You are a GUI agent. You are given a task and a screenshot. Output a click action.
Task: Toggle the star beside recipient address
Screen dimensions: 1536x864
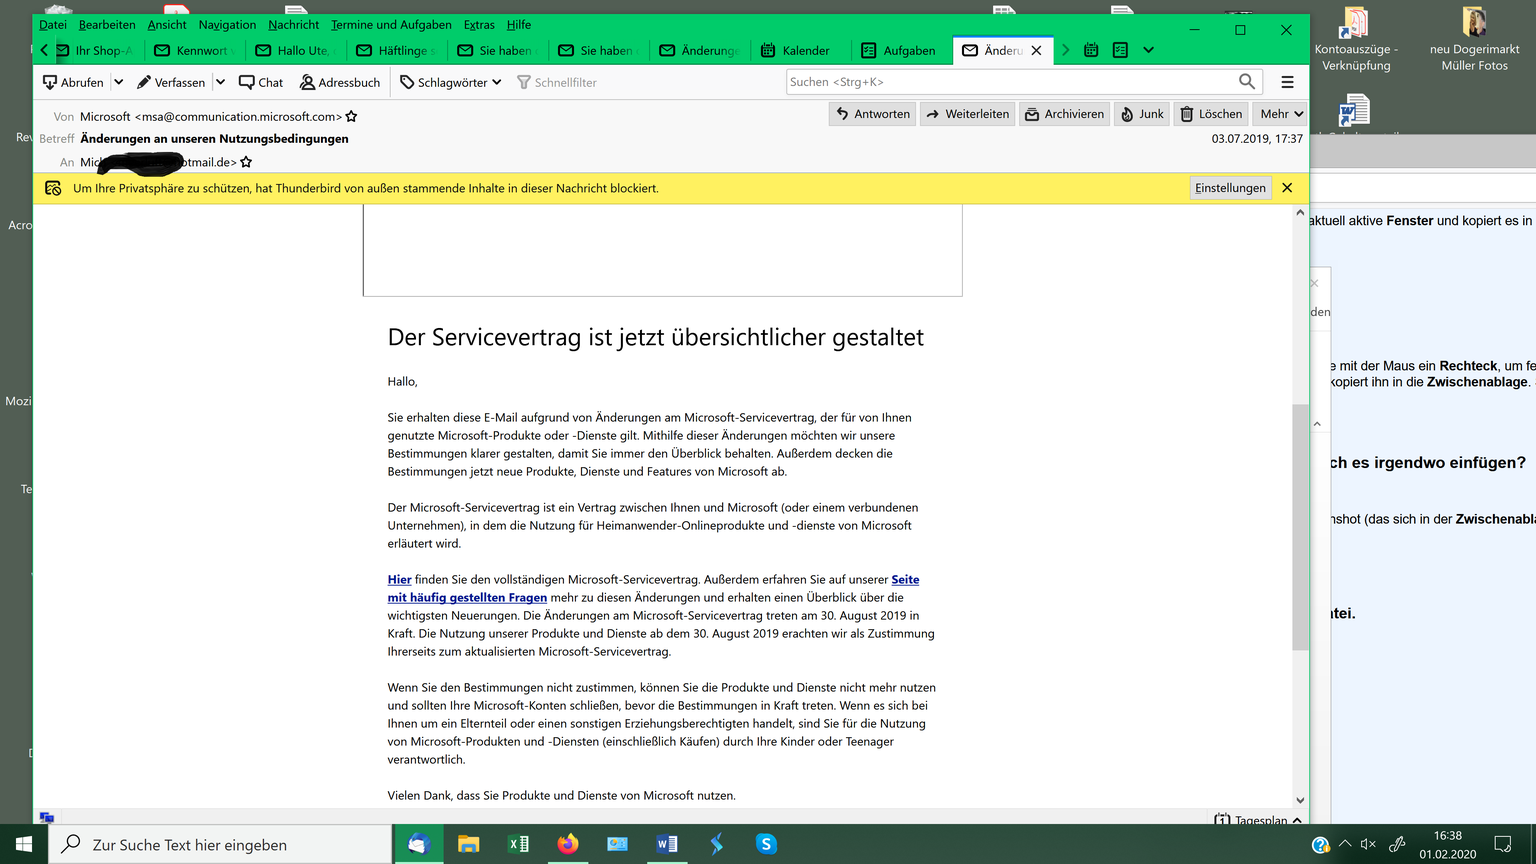[246, 162]
